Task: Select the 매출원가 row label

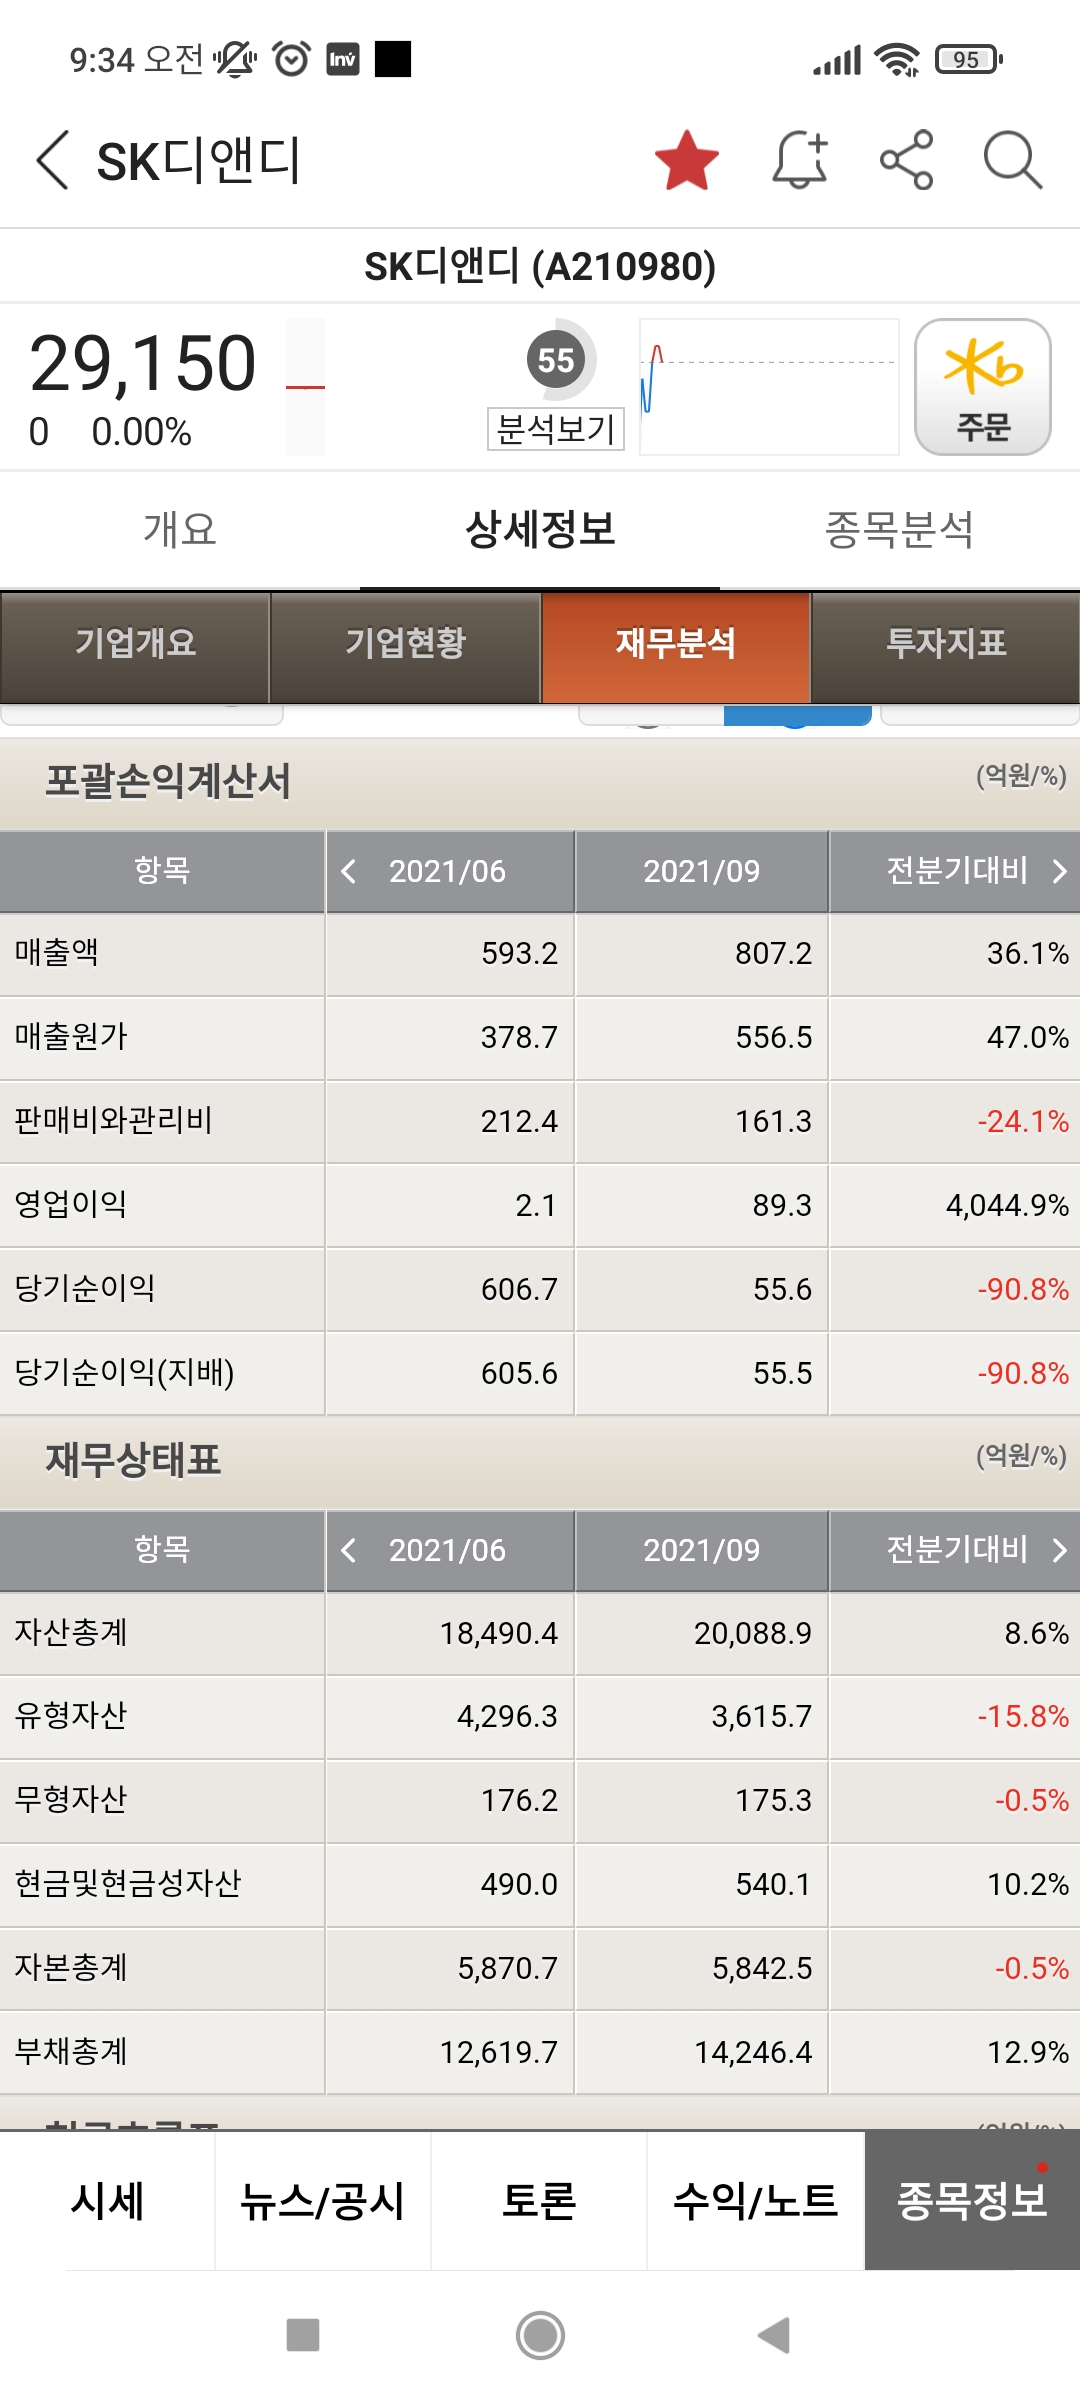Action: pos(71,1037)
